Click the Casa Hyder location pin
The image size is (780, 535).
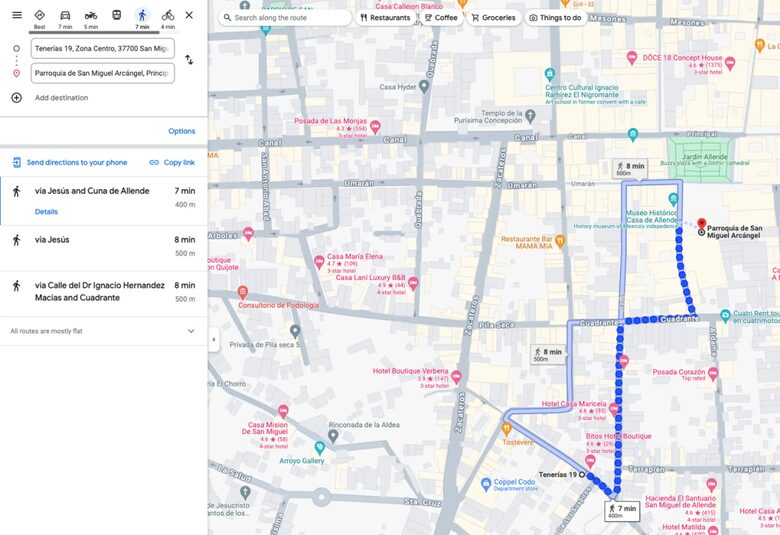(424, 86)
